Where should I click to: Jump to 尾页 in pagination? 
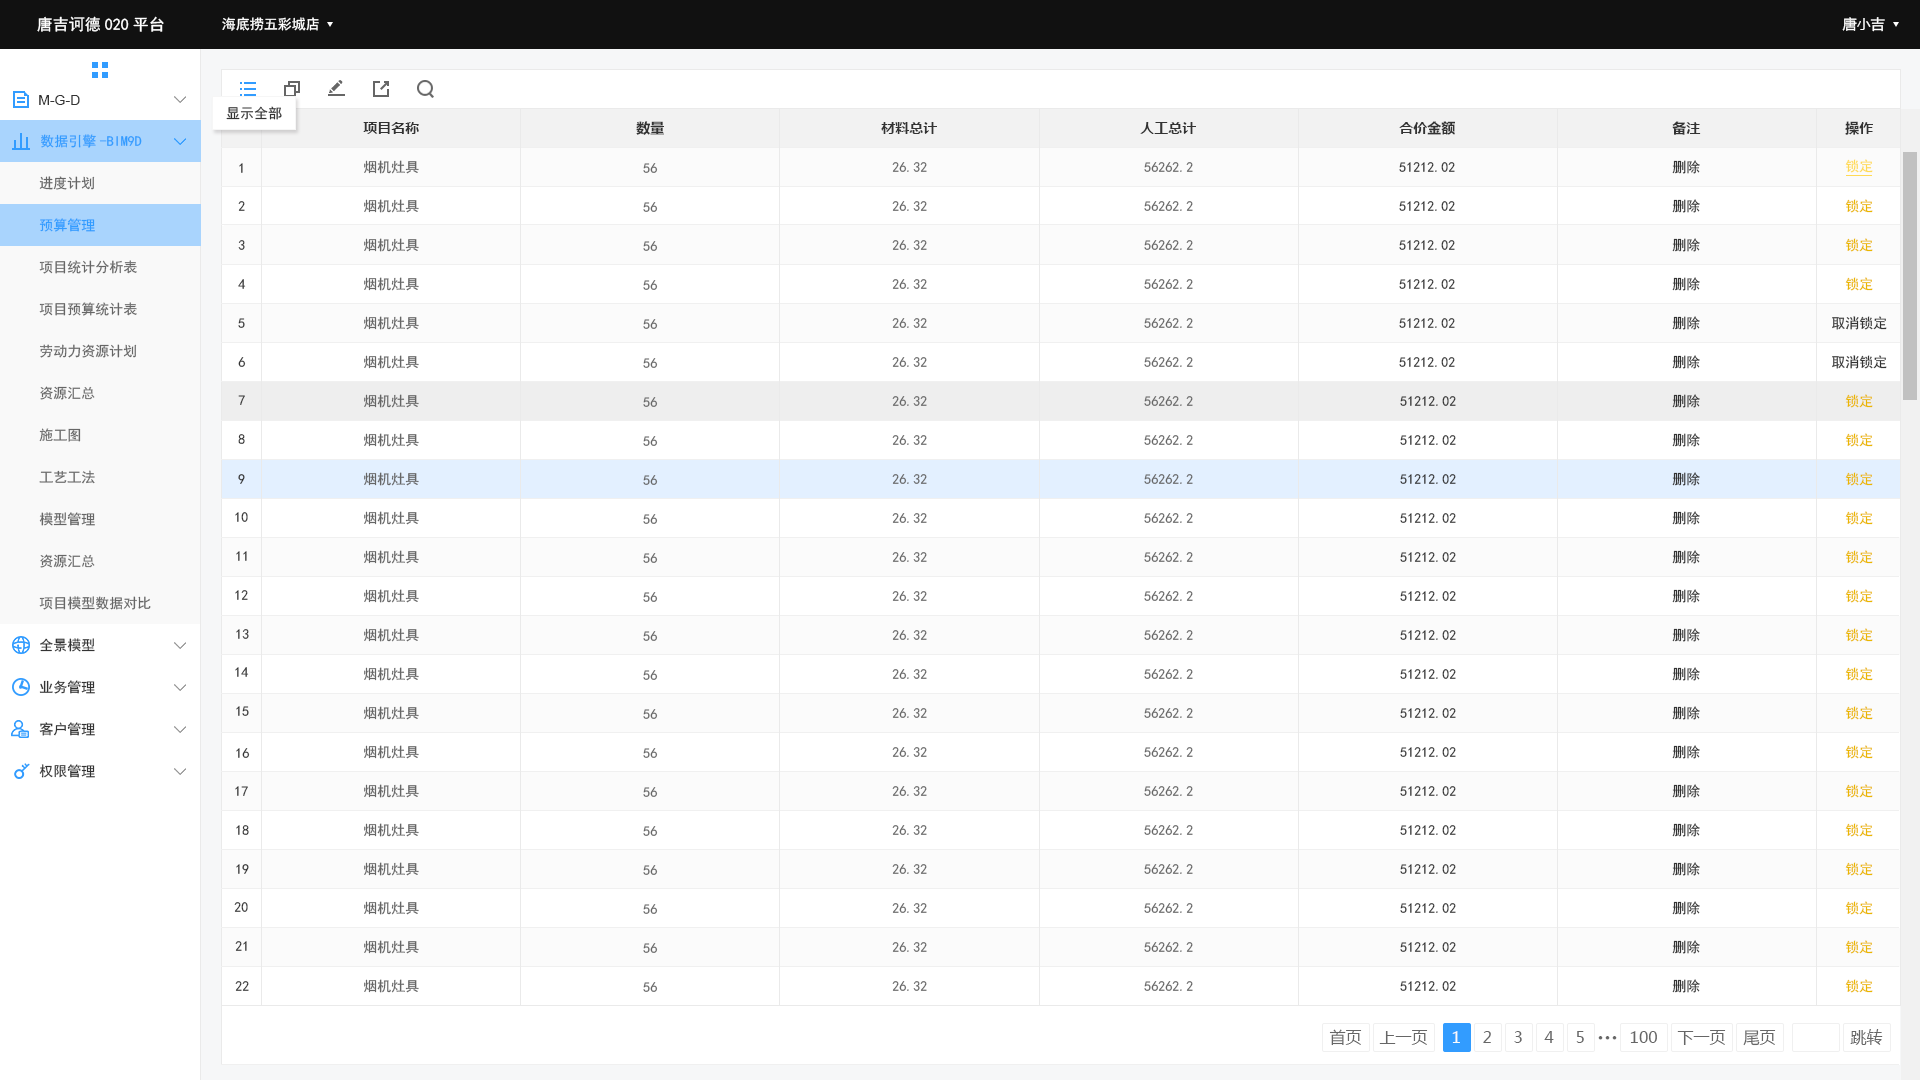[1759, 1037]
